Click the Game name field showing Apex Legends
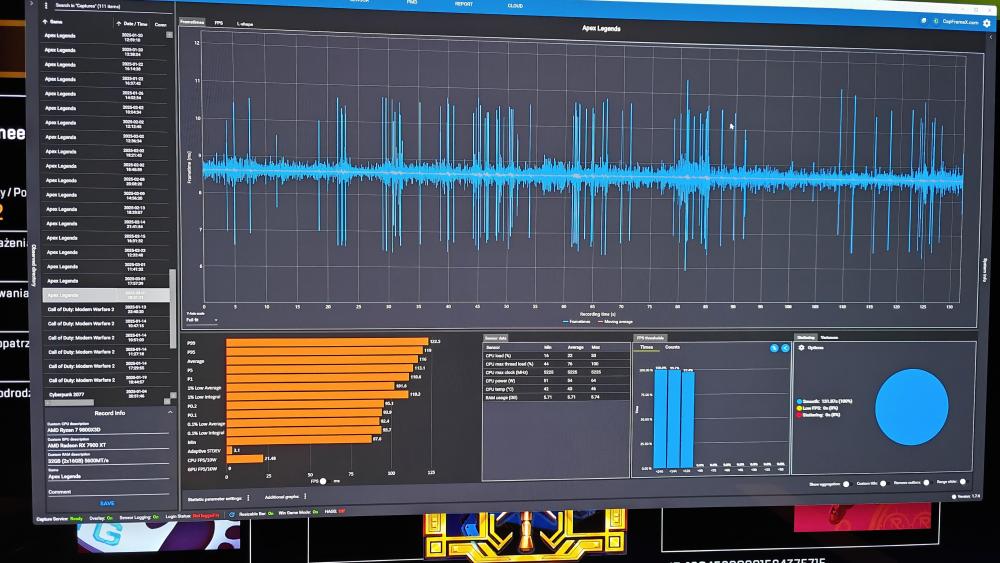1000x563 pixels. coord(107,476)
